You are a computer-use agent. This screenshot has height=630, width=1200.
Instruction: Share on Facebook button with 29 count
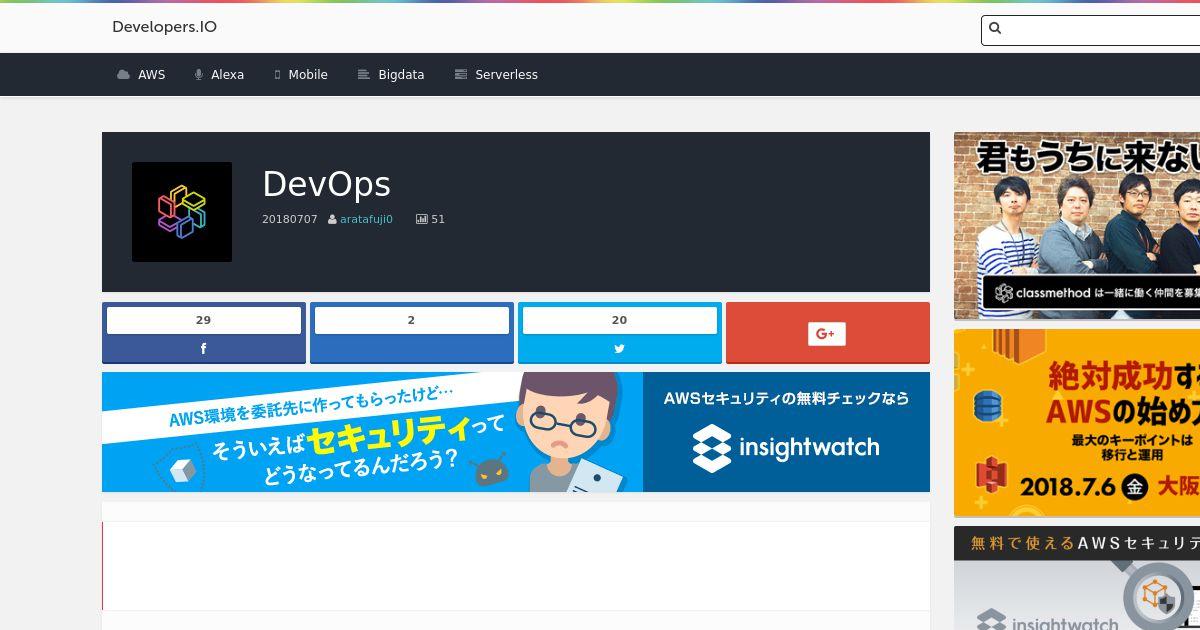tap(204, 332)
